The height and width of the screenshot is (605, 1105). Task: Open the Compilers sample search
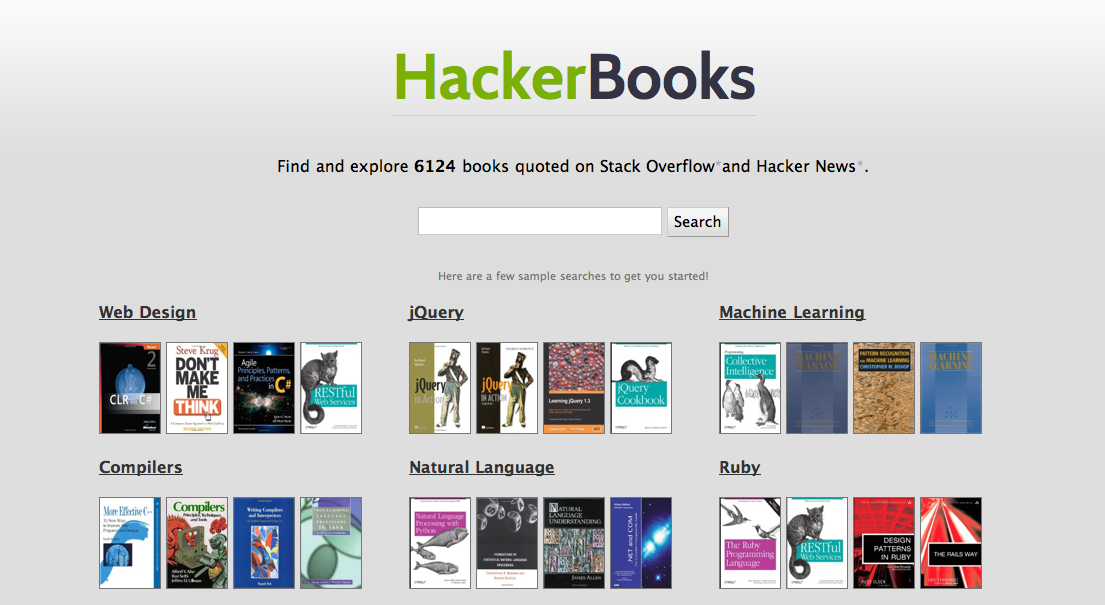pos(140,468)
